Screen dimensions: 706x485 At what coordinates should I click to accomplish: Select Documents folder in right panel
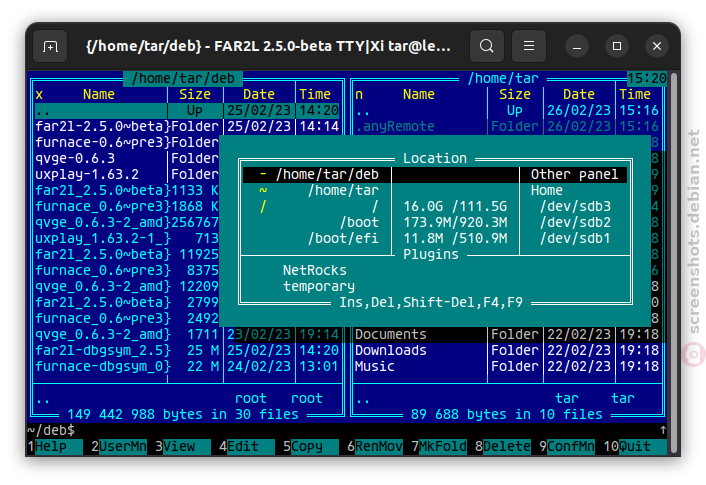tap(507, 335)
